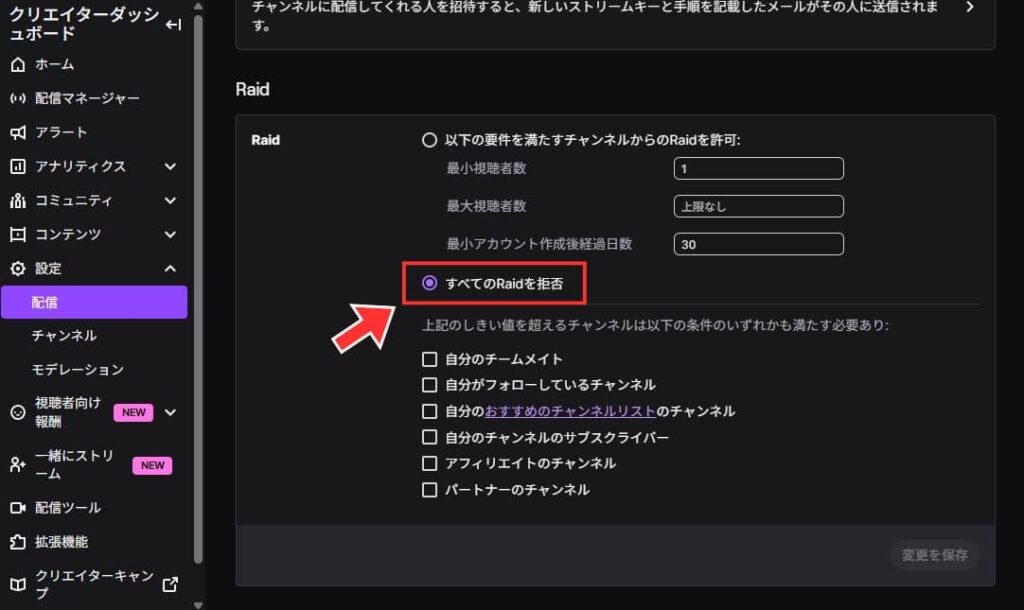Viewport: 1024px width, 610px height.
Task: Click the Alerts megaphone icon
Action: pyautogui.click(x=18, y=133)
